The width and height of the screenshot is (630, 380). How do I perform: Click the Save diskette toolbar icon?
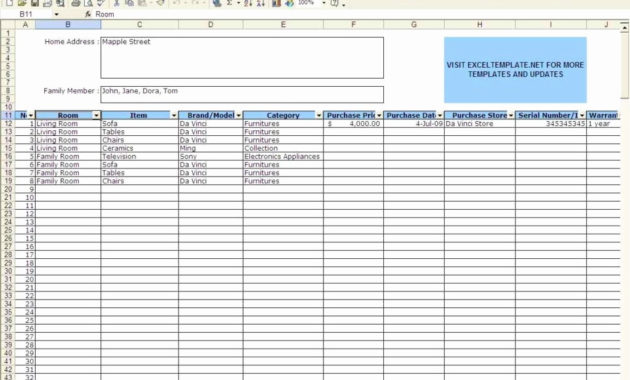pos(35,3)
